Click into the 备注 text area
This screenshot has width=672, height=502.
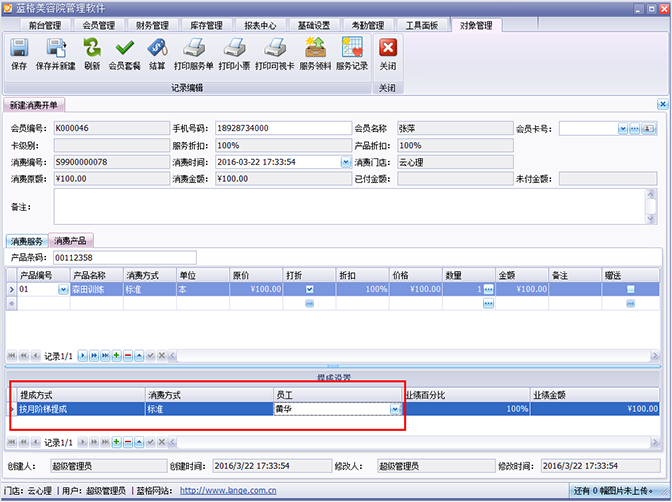pos(349,207)
